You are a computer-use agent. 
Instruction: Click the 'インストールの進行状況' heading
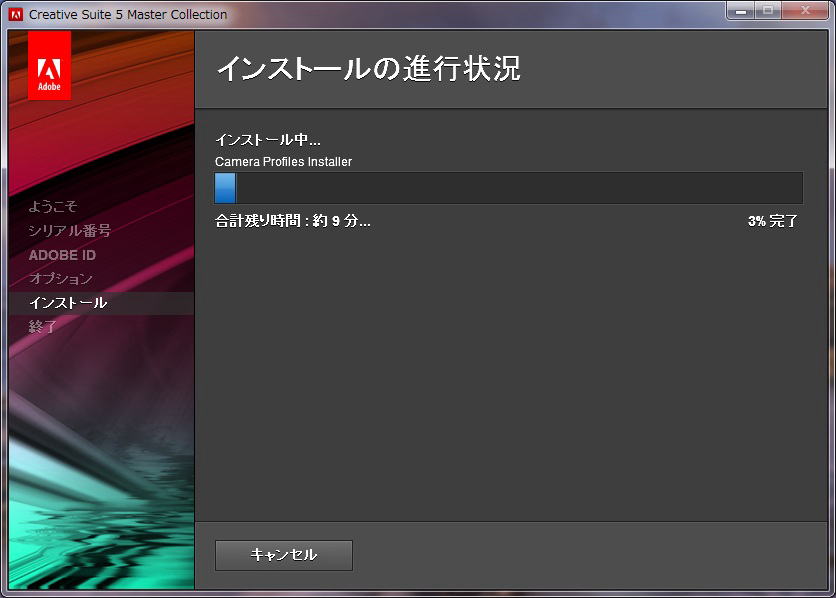[368, 68]
